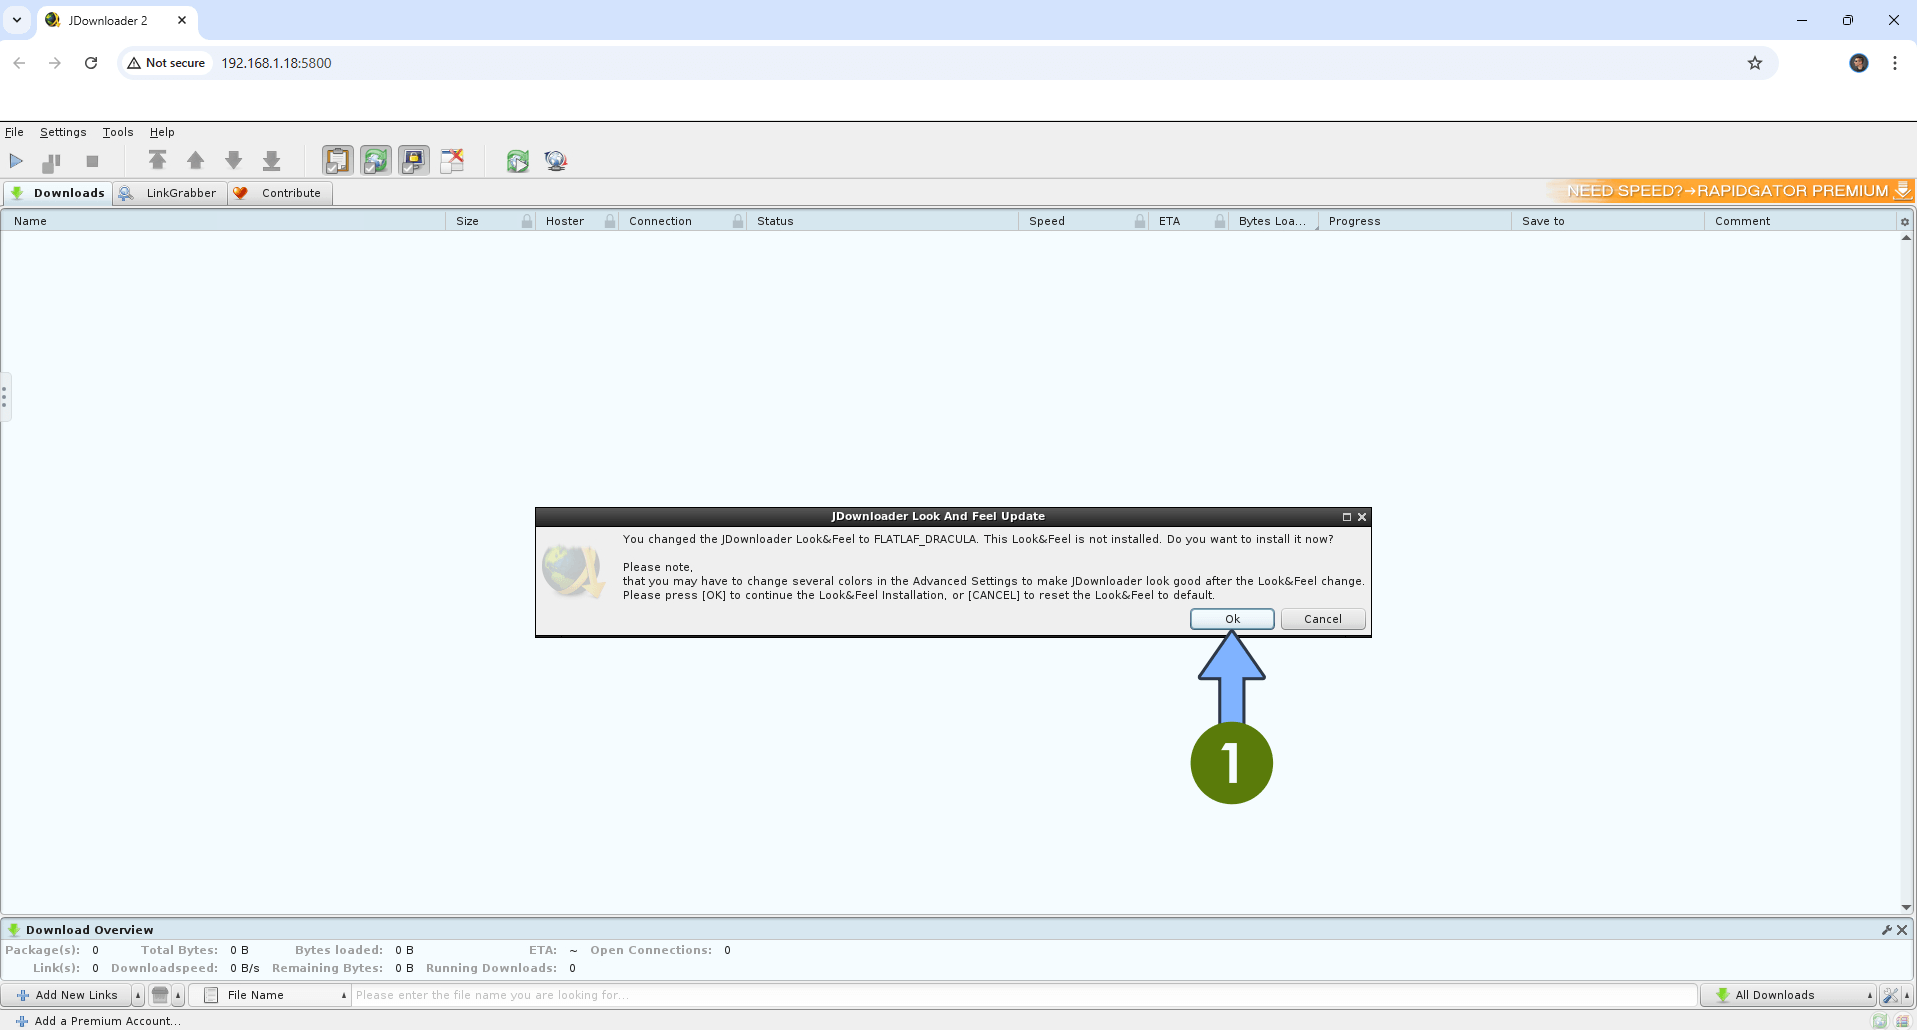The image size is (1917, 1030).
Task: Cancel the Look and Feel installation
Action: (1323, 619)
